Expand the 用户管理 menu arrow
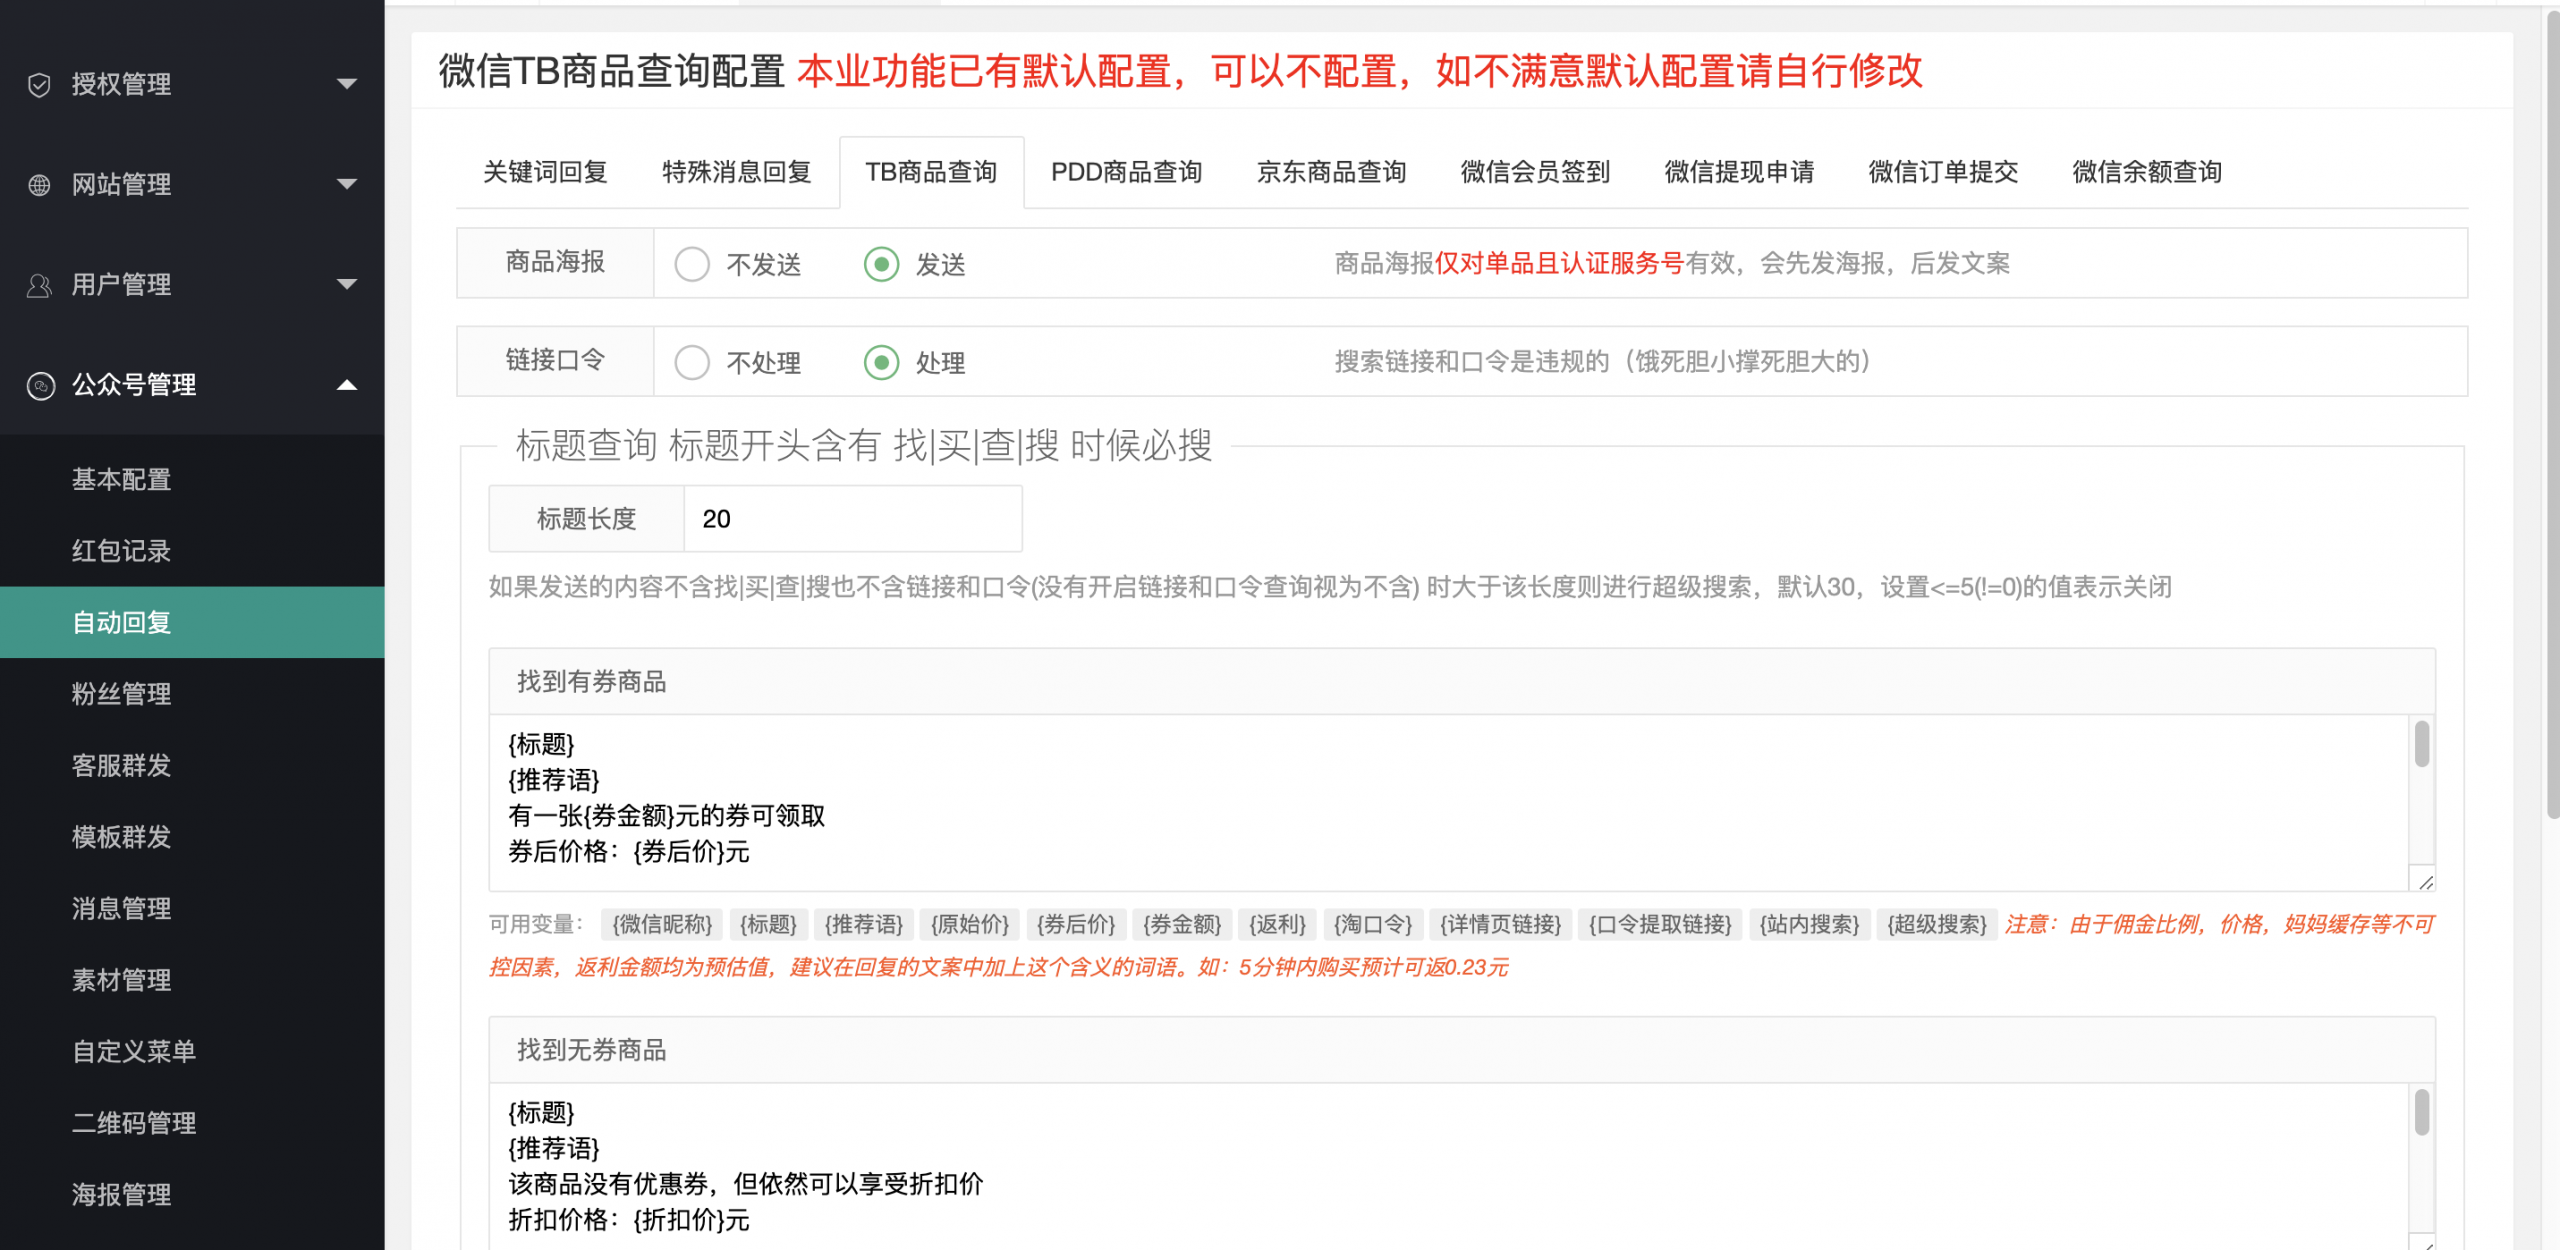This screenshot has width=2560, height=1250. (x=347, y=284)
